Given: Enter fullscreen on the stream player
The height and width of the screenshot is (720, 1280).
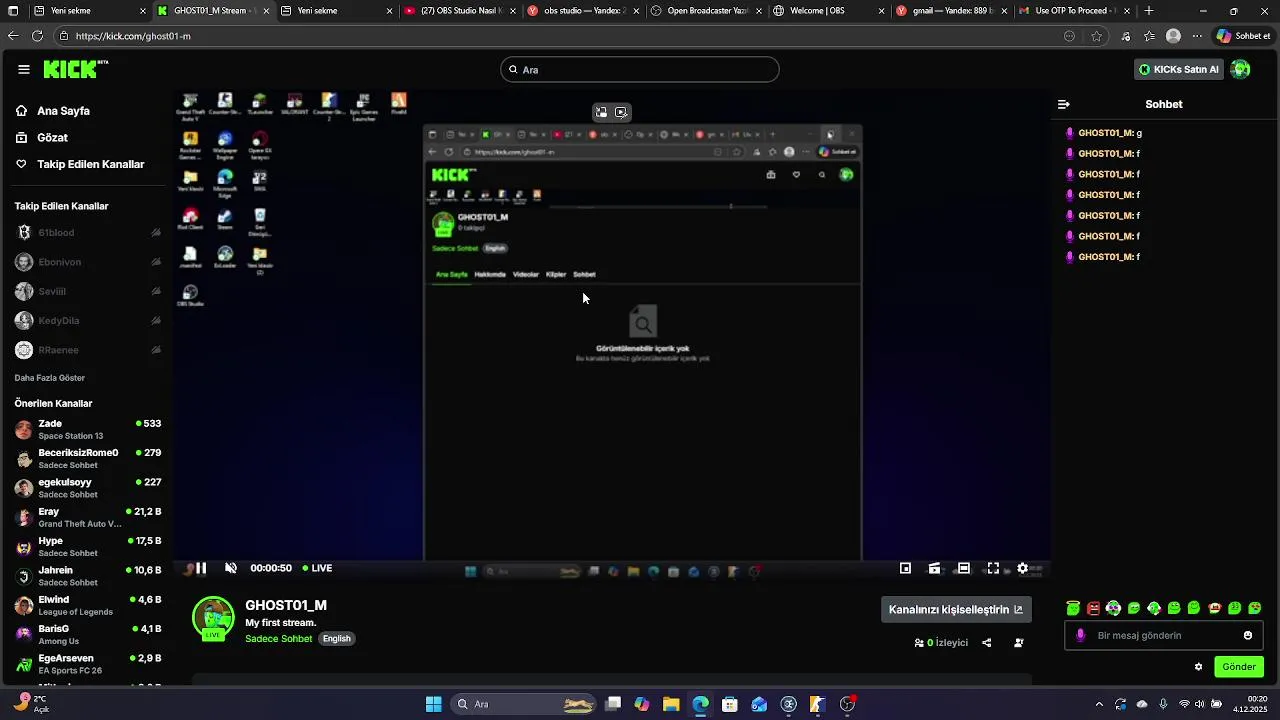Looking at the screenshot, I should point(993,568).
